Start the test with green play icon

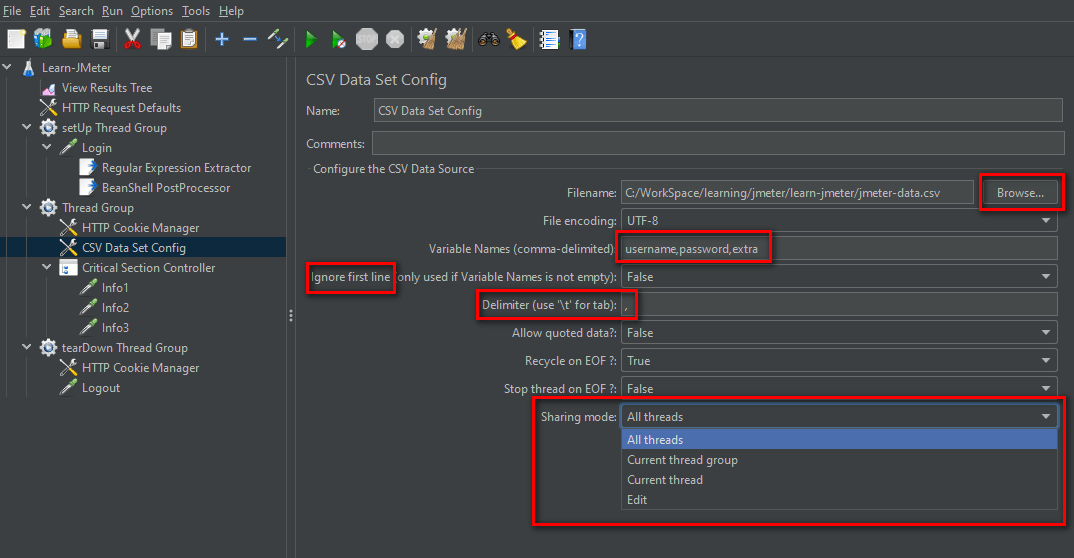click(311, 39)
